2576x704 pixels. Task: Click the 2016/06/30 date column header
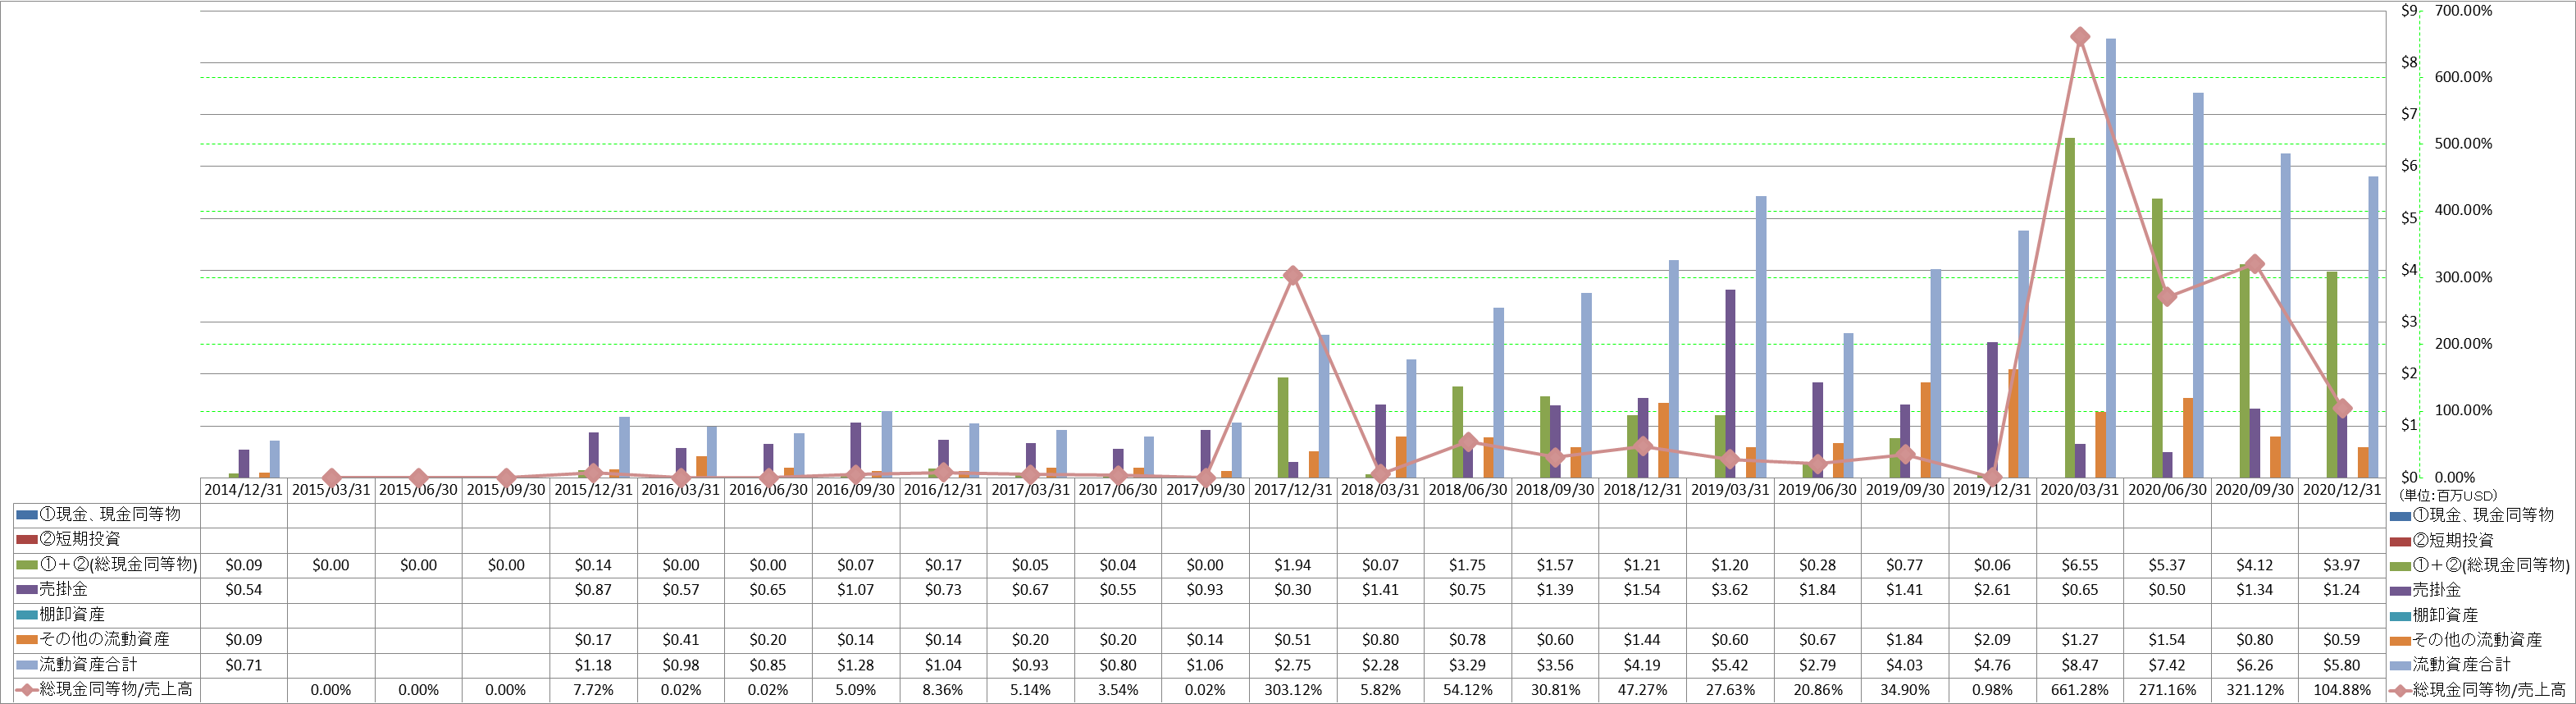768,490
